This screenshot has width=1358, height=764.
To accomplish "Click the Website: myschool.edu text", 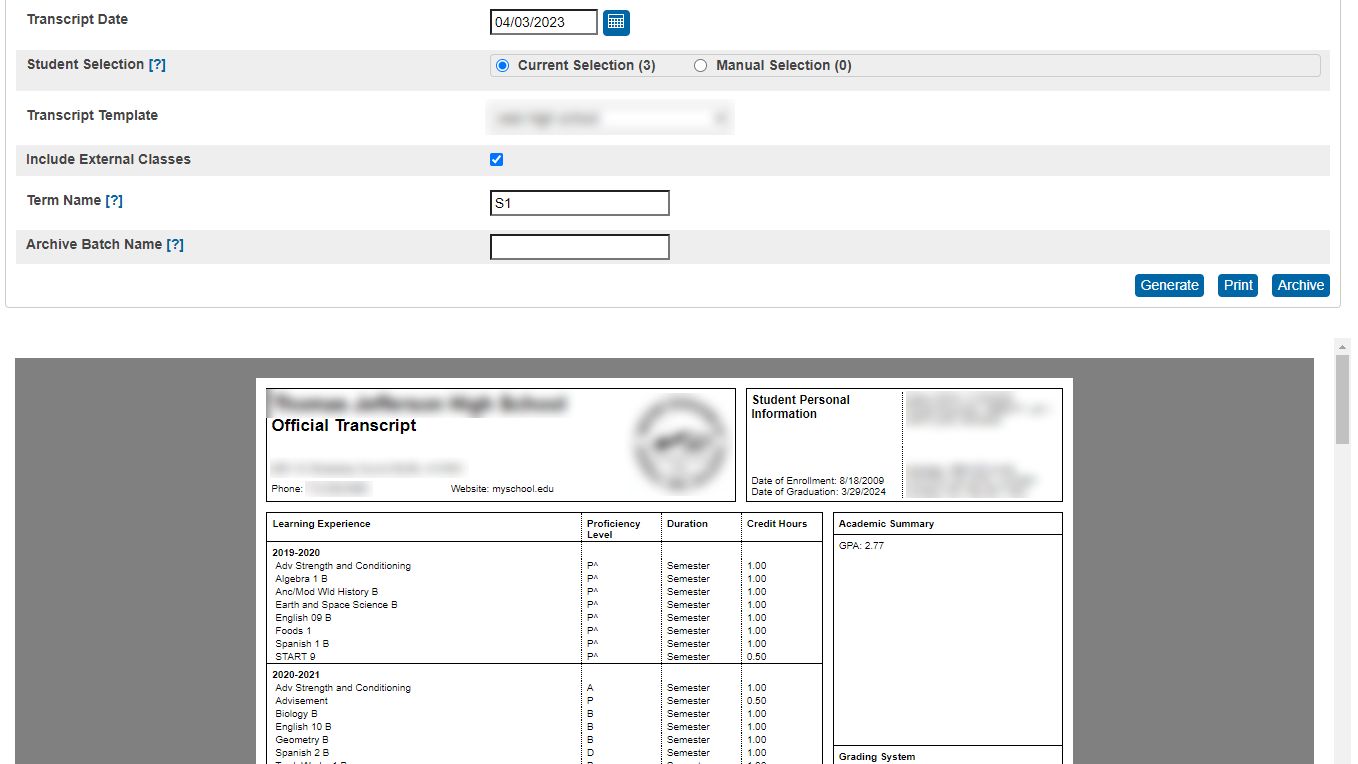I will (502, 489).
